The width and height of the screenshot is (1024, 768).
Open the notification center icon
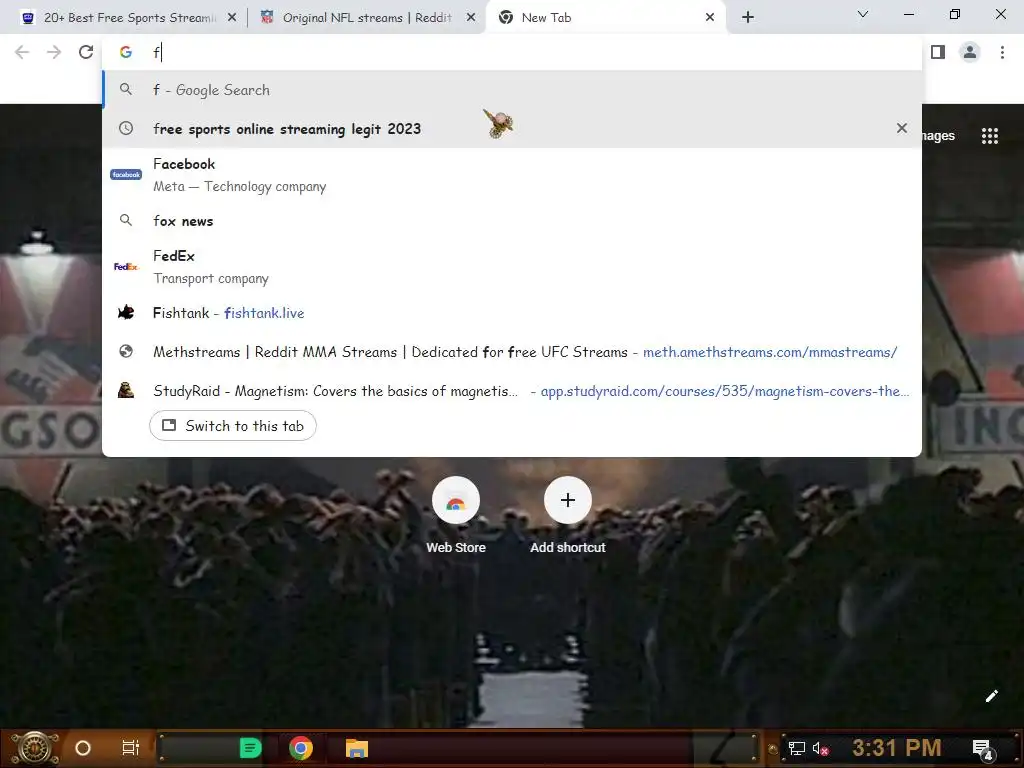tap(982, 748)
